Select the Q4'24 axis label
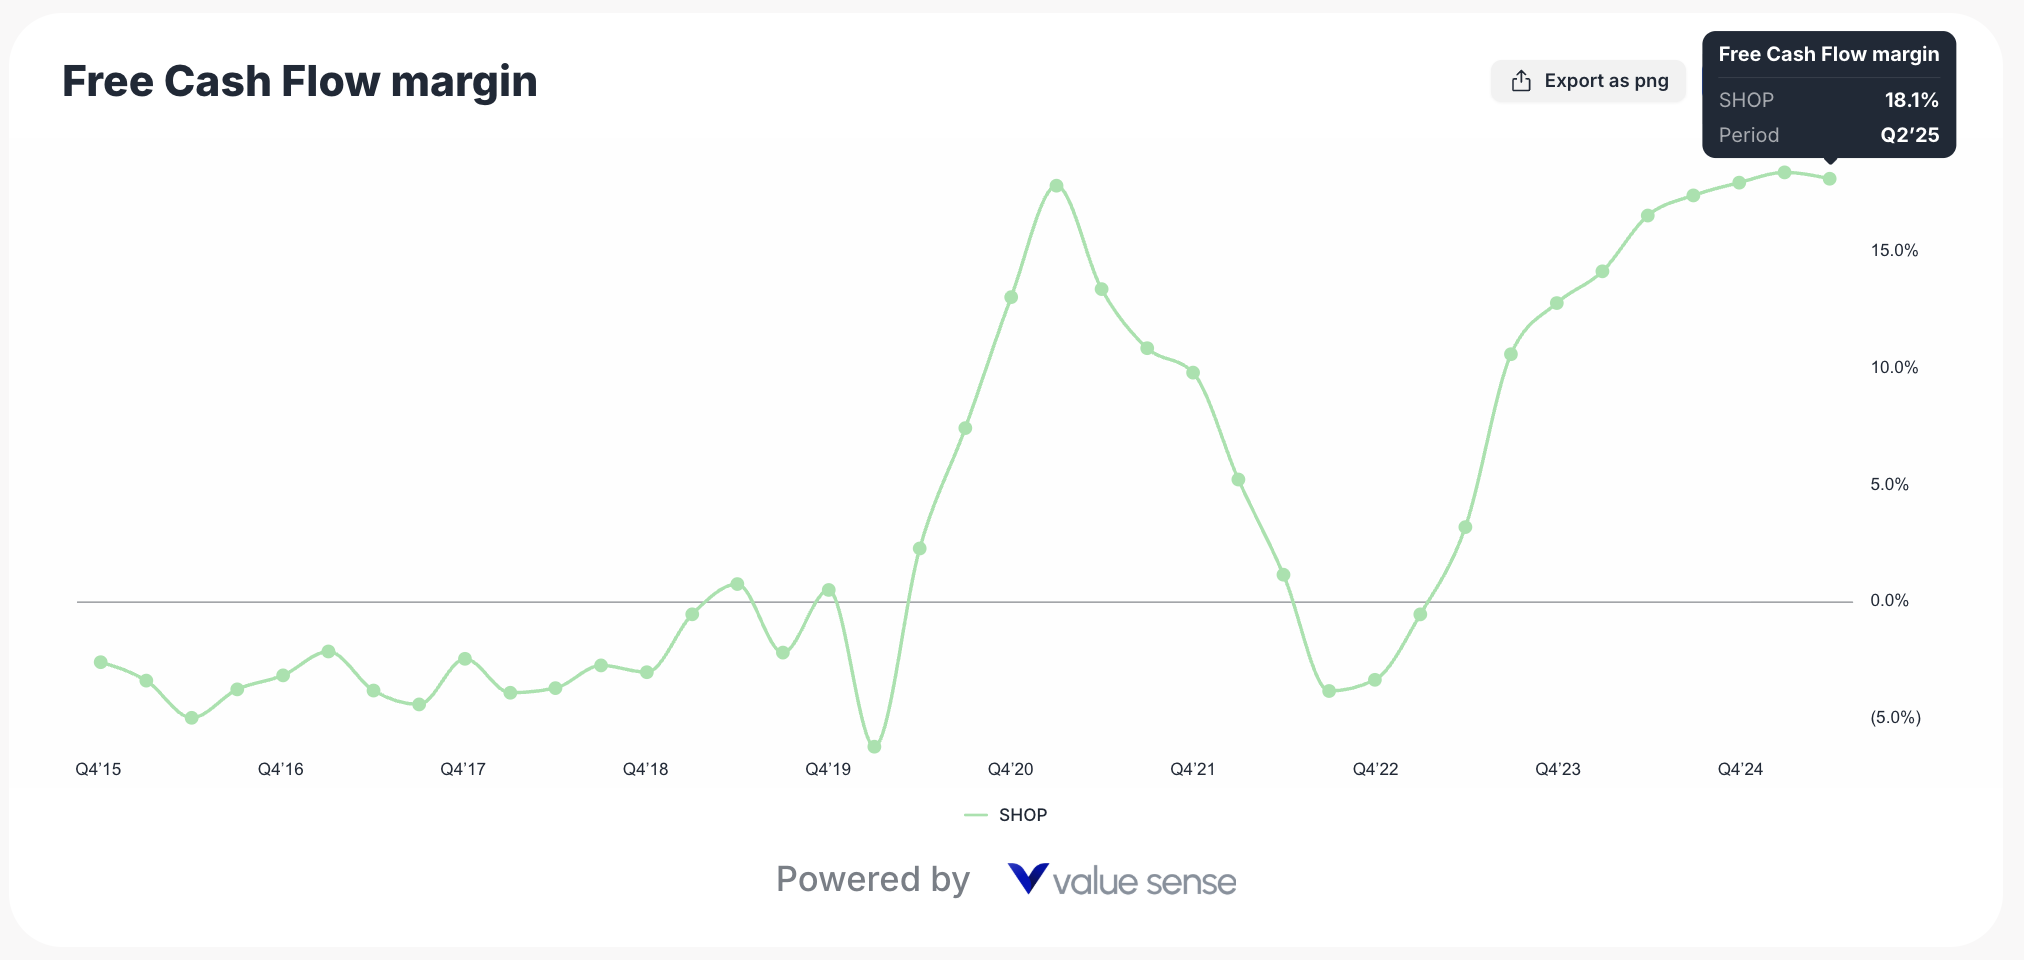2024x960 pixels. (x=1740, y=769)
